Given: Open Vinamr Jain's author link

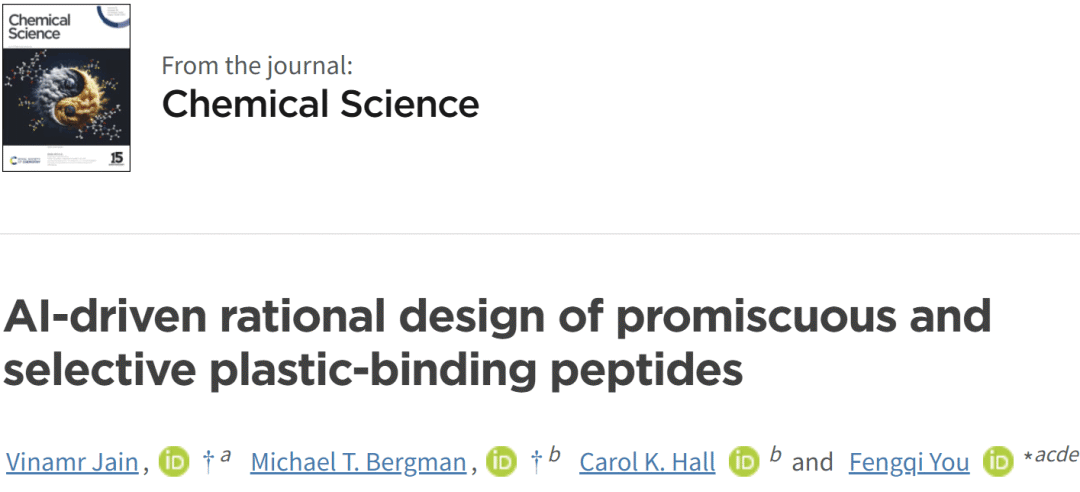Looking at the screenshot, I should point(72,462).
